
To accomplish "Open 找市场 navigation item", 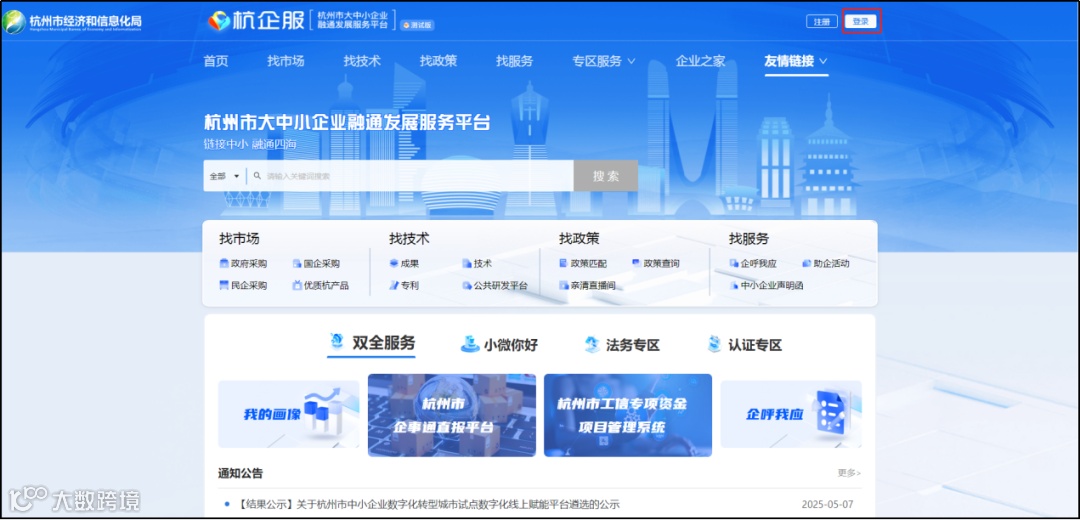I will tap(286, 61).
